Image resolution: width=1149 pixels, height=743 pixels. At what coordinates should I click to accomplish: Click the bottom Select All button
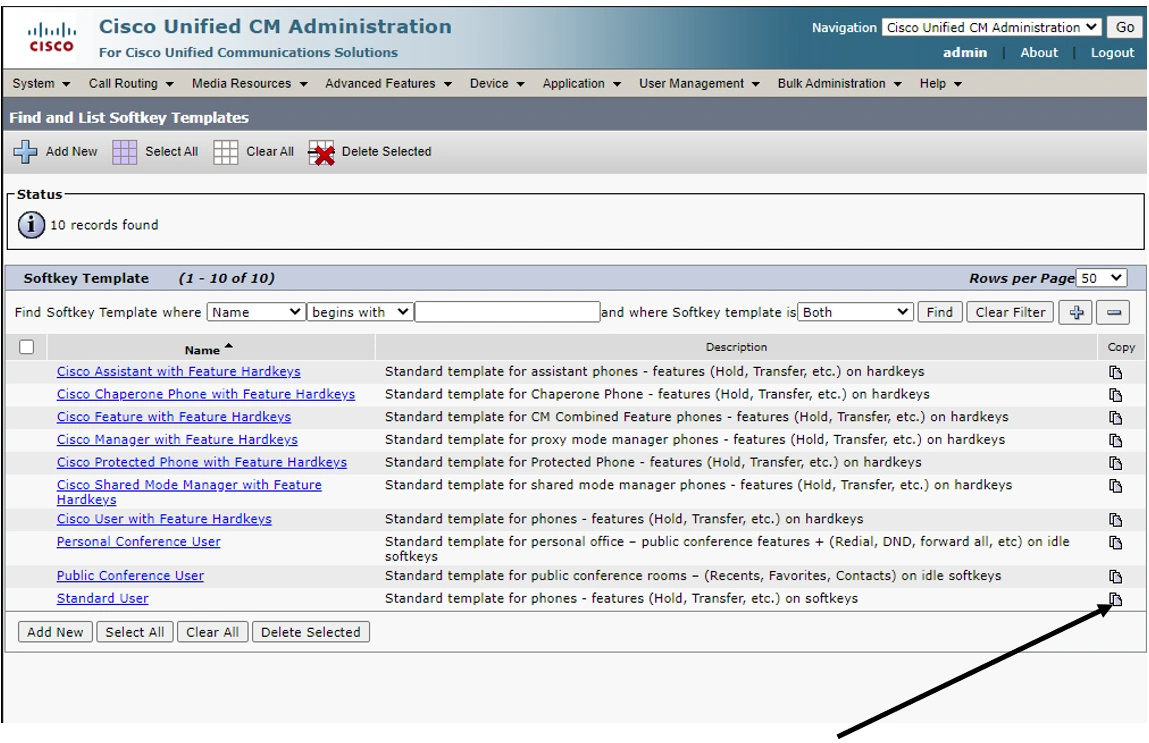coord(135,632)
